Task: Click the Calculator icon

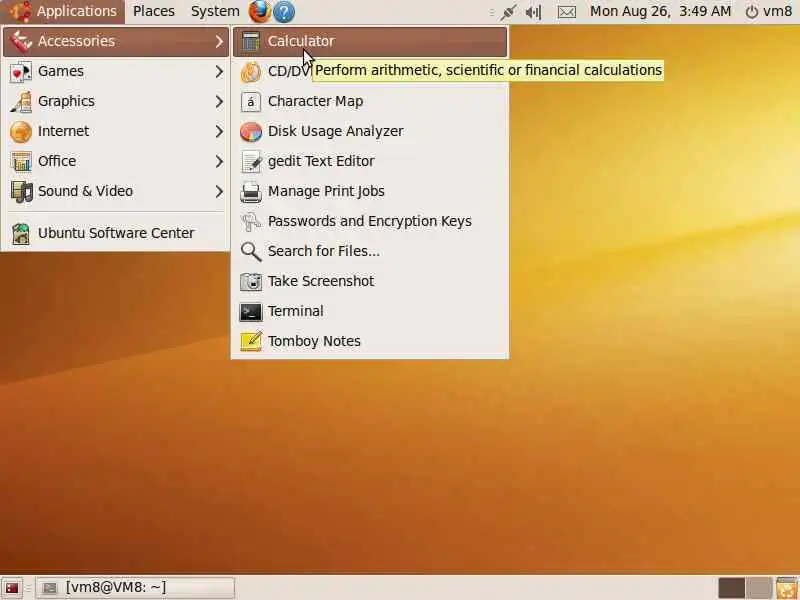Action: click(251, 41)
